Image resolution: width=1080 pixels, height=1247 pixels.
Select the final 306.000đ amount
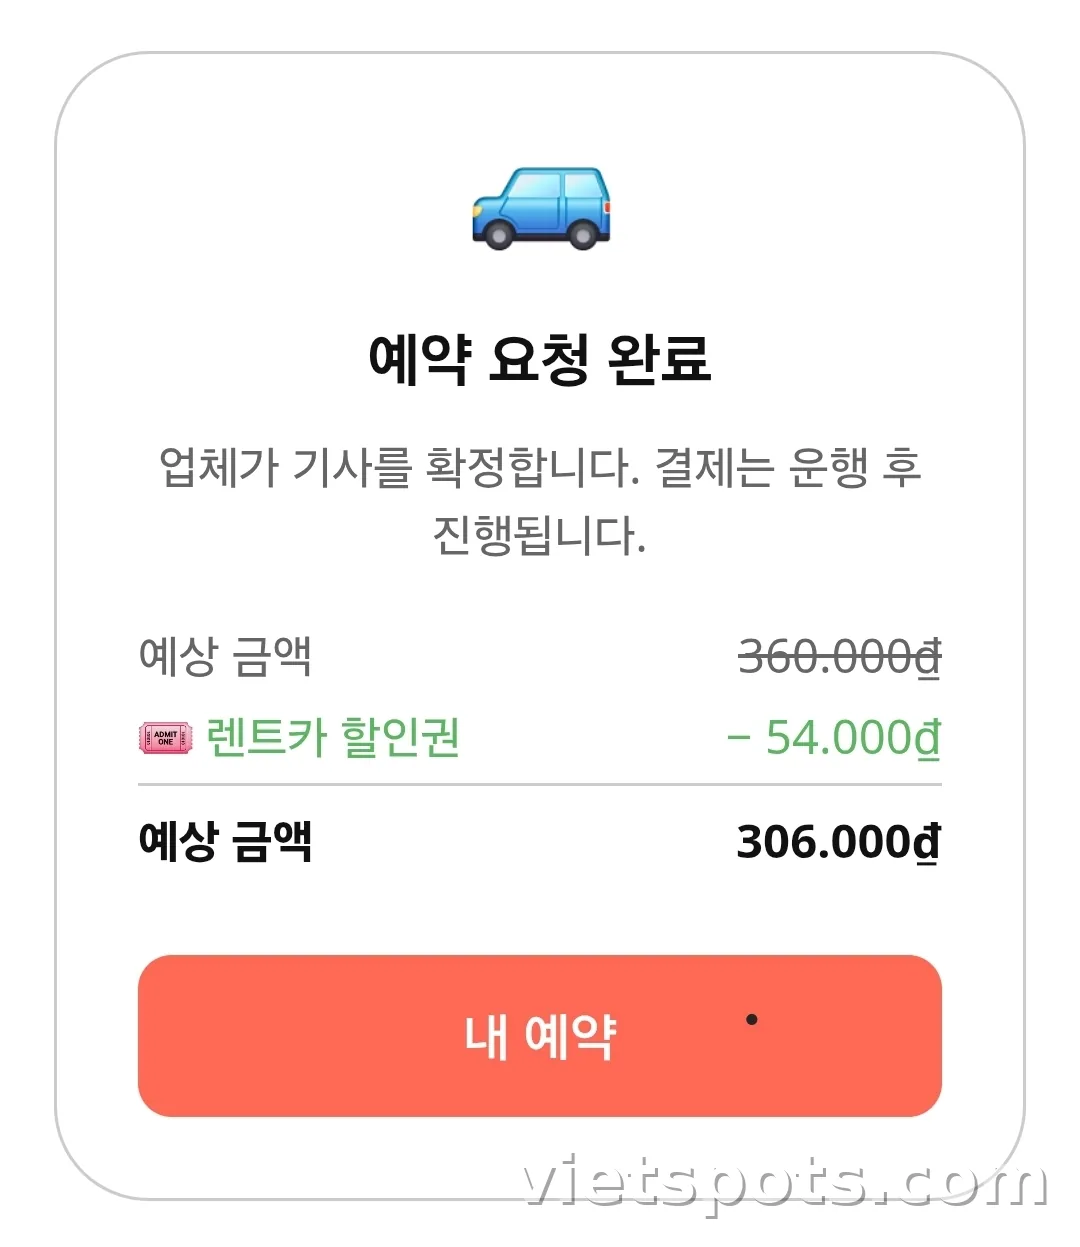tap(839, 842)
